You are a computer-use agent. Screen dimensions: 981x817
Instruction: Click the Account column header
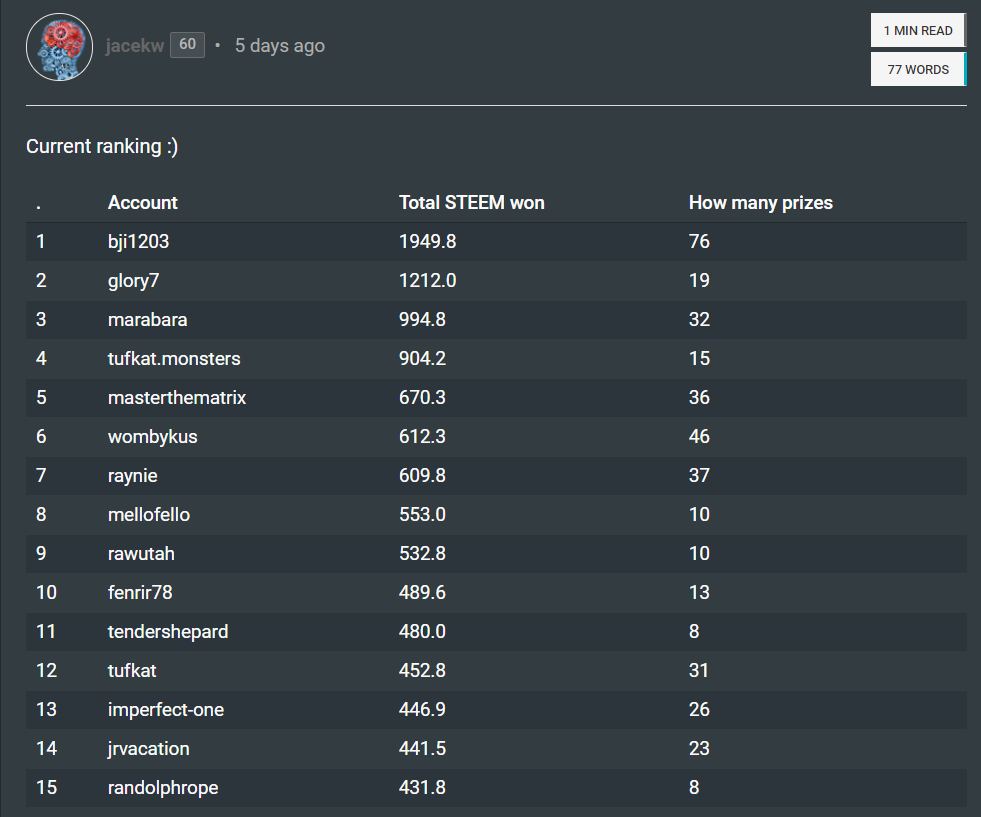142,203
